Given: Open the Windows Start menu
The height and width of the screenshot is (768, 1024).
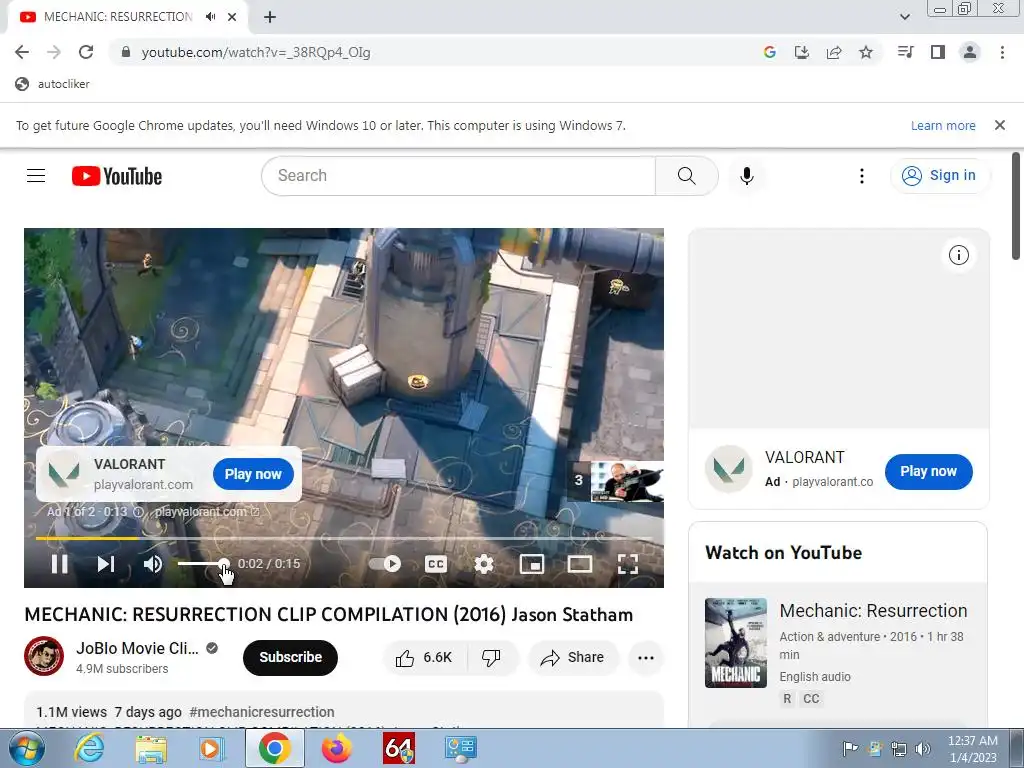Looking at the screenshot, I should coord(25,748).
